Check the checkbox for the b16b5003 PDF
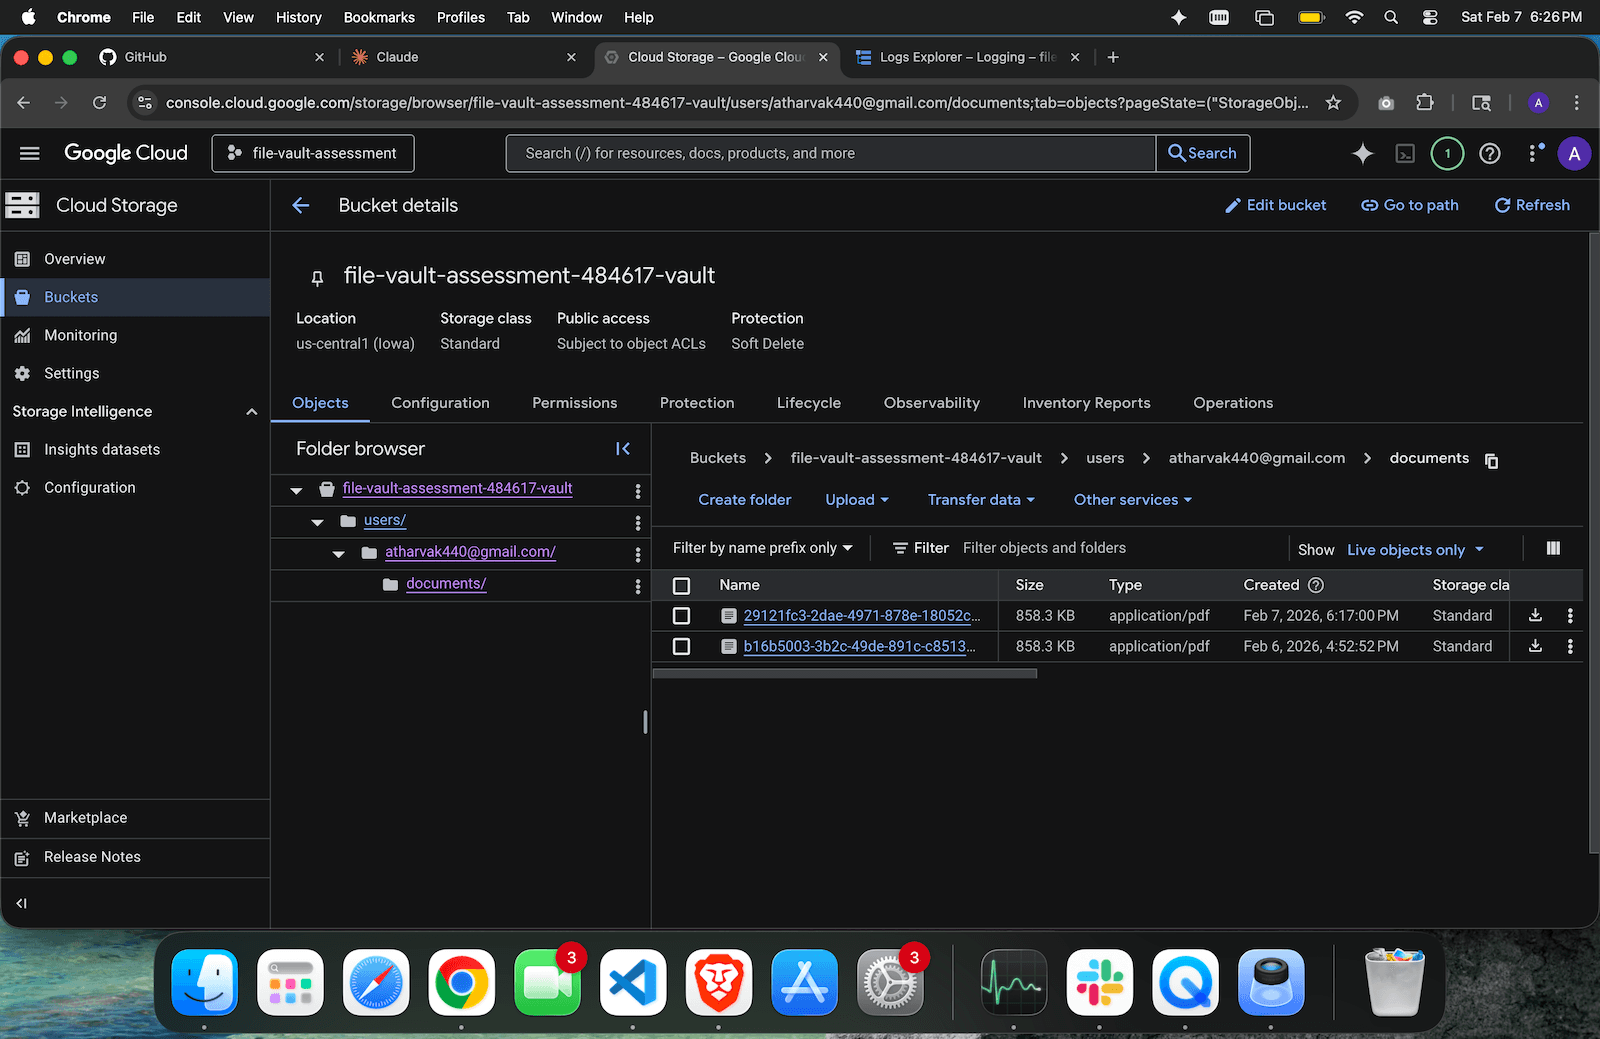The image size is (1600, 1039). (681, 646)
